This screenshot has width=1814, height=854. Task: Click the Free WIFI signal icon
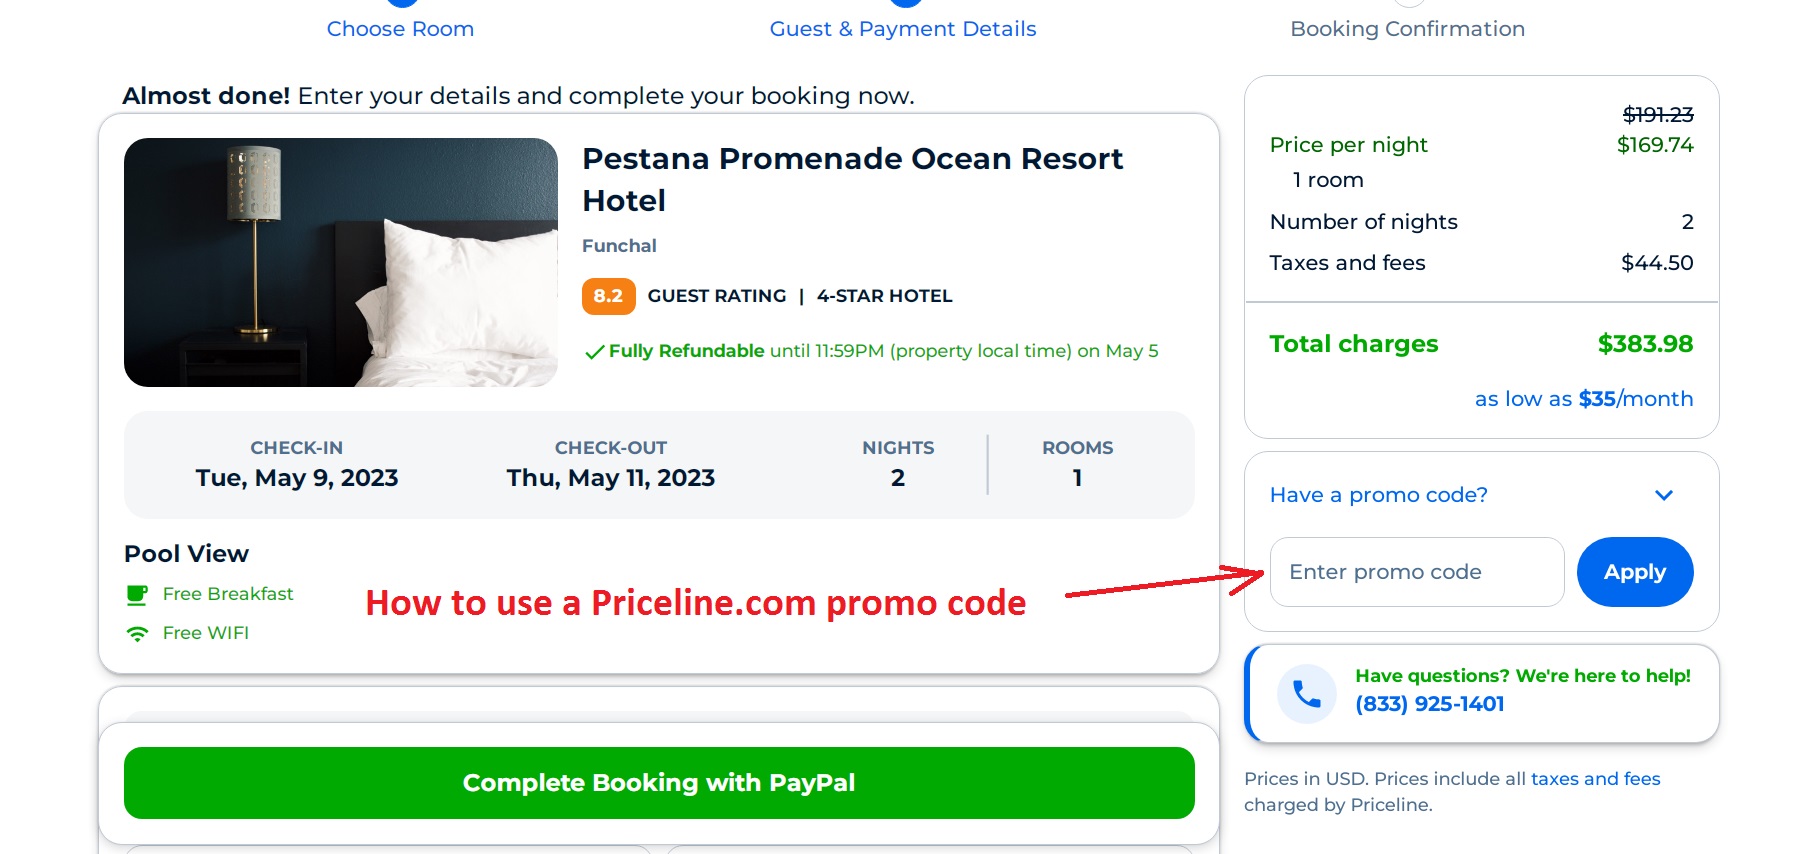138,632
